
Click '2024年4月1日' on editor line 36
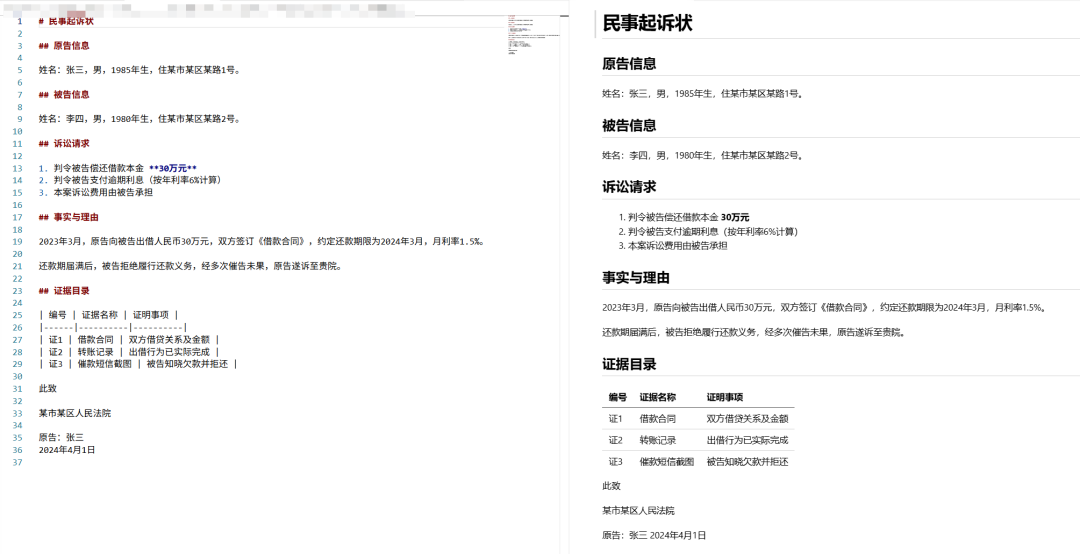67,450
